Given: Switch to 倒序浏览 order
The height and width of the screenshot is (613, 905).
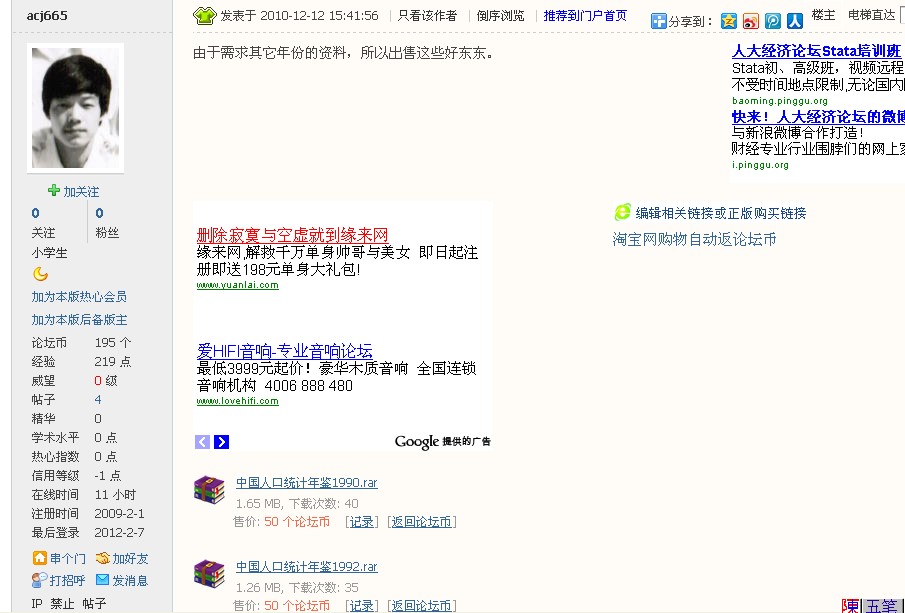Looking at the screenshot, I should [x=500, y=16].
